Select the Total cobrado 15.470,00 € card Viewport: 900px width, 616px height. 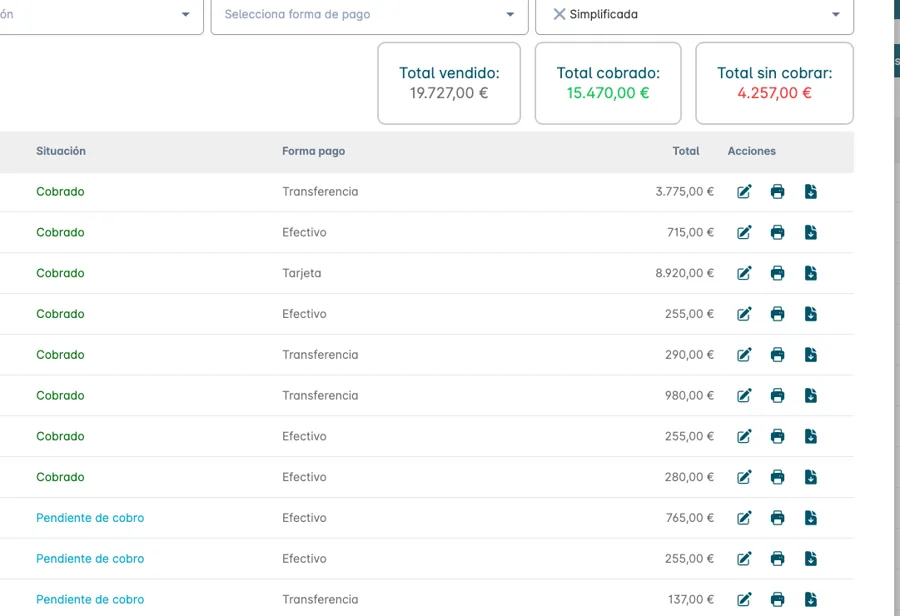click(x=608, y=83)
